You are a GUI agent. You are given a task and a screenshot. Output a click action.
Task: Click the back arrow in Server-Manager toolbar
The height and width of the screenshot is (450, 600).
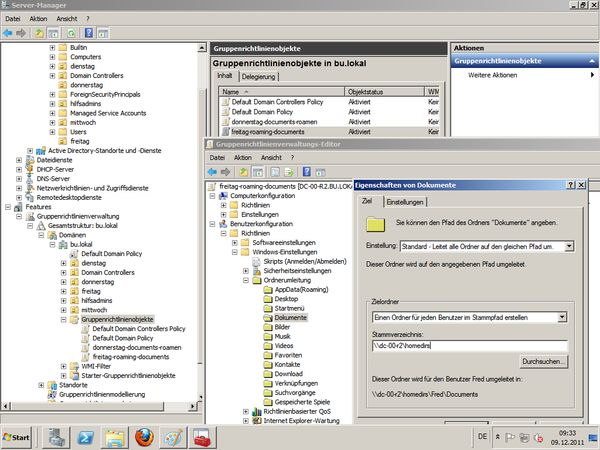pos(8,32)
